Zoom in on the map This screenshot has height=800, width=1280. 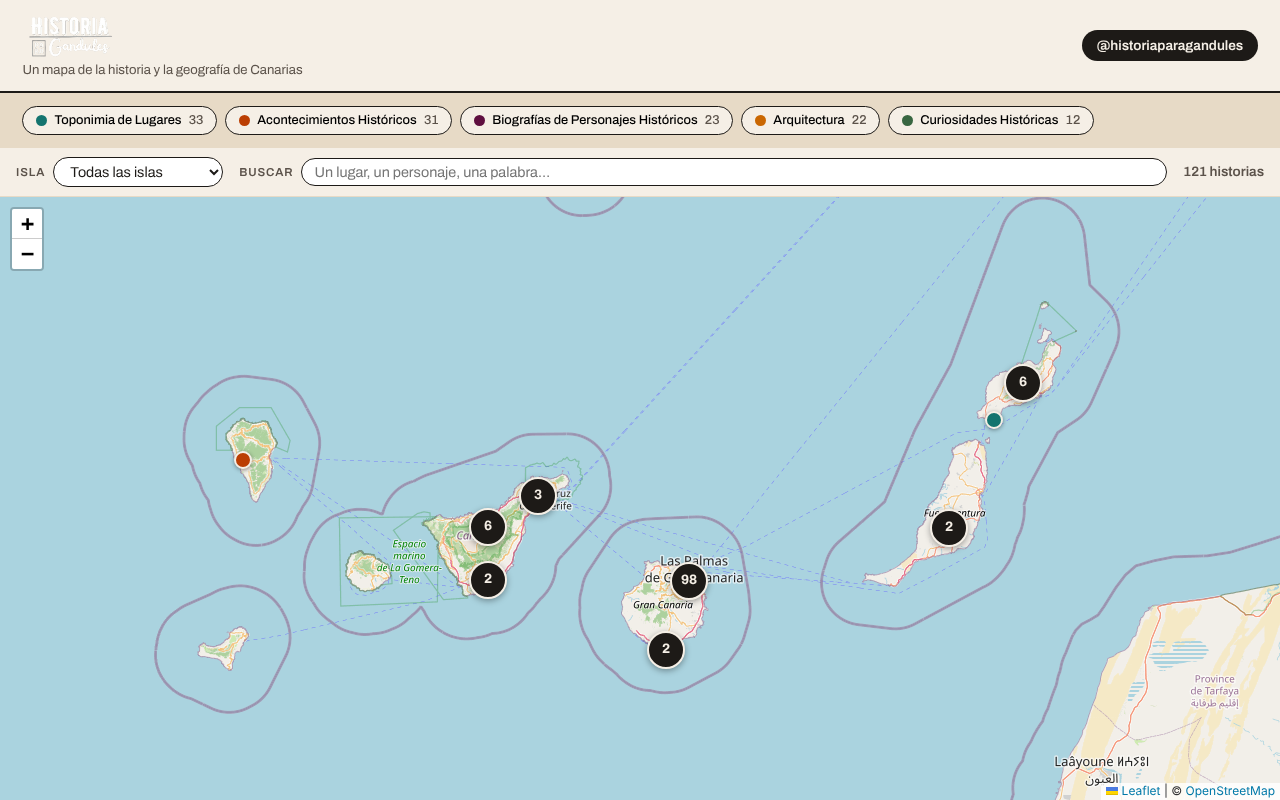27,224
